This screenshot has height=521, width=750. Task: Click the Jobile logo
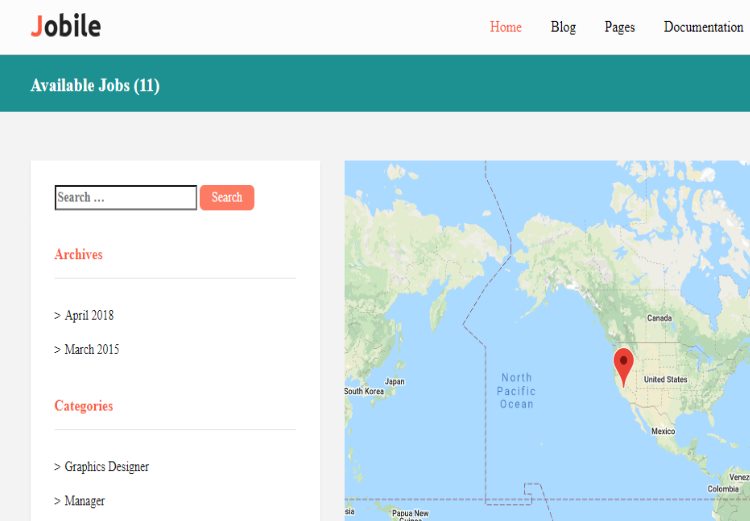click(66, 26)
